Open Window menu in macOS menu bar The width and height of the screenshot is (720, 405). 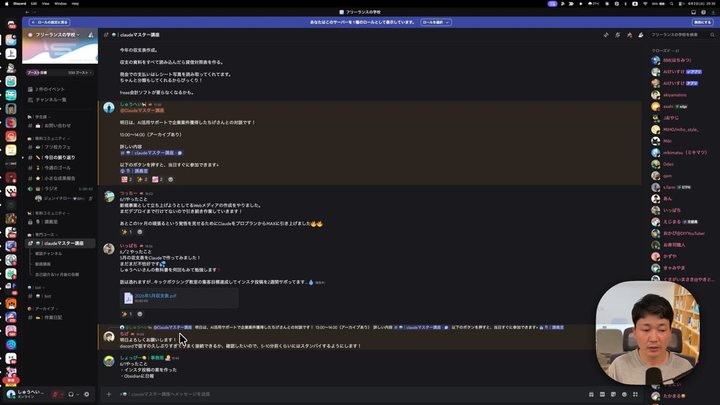point(60,3)
